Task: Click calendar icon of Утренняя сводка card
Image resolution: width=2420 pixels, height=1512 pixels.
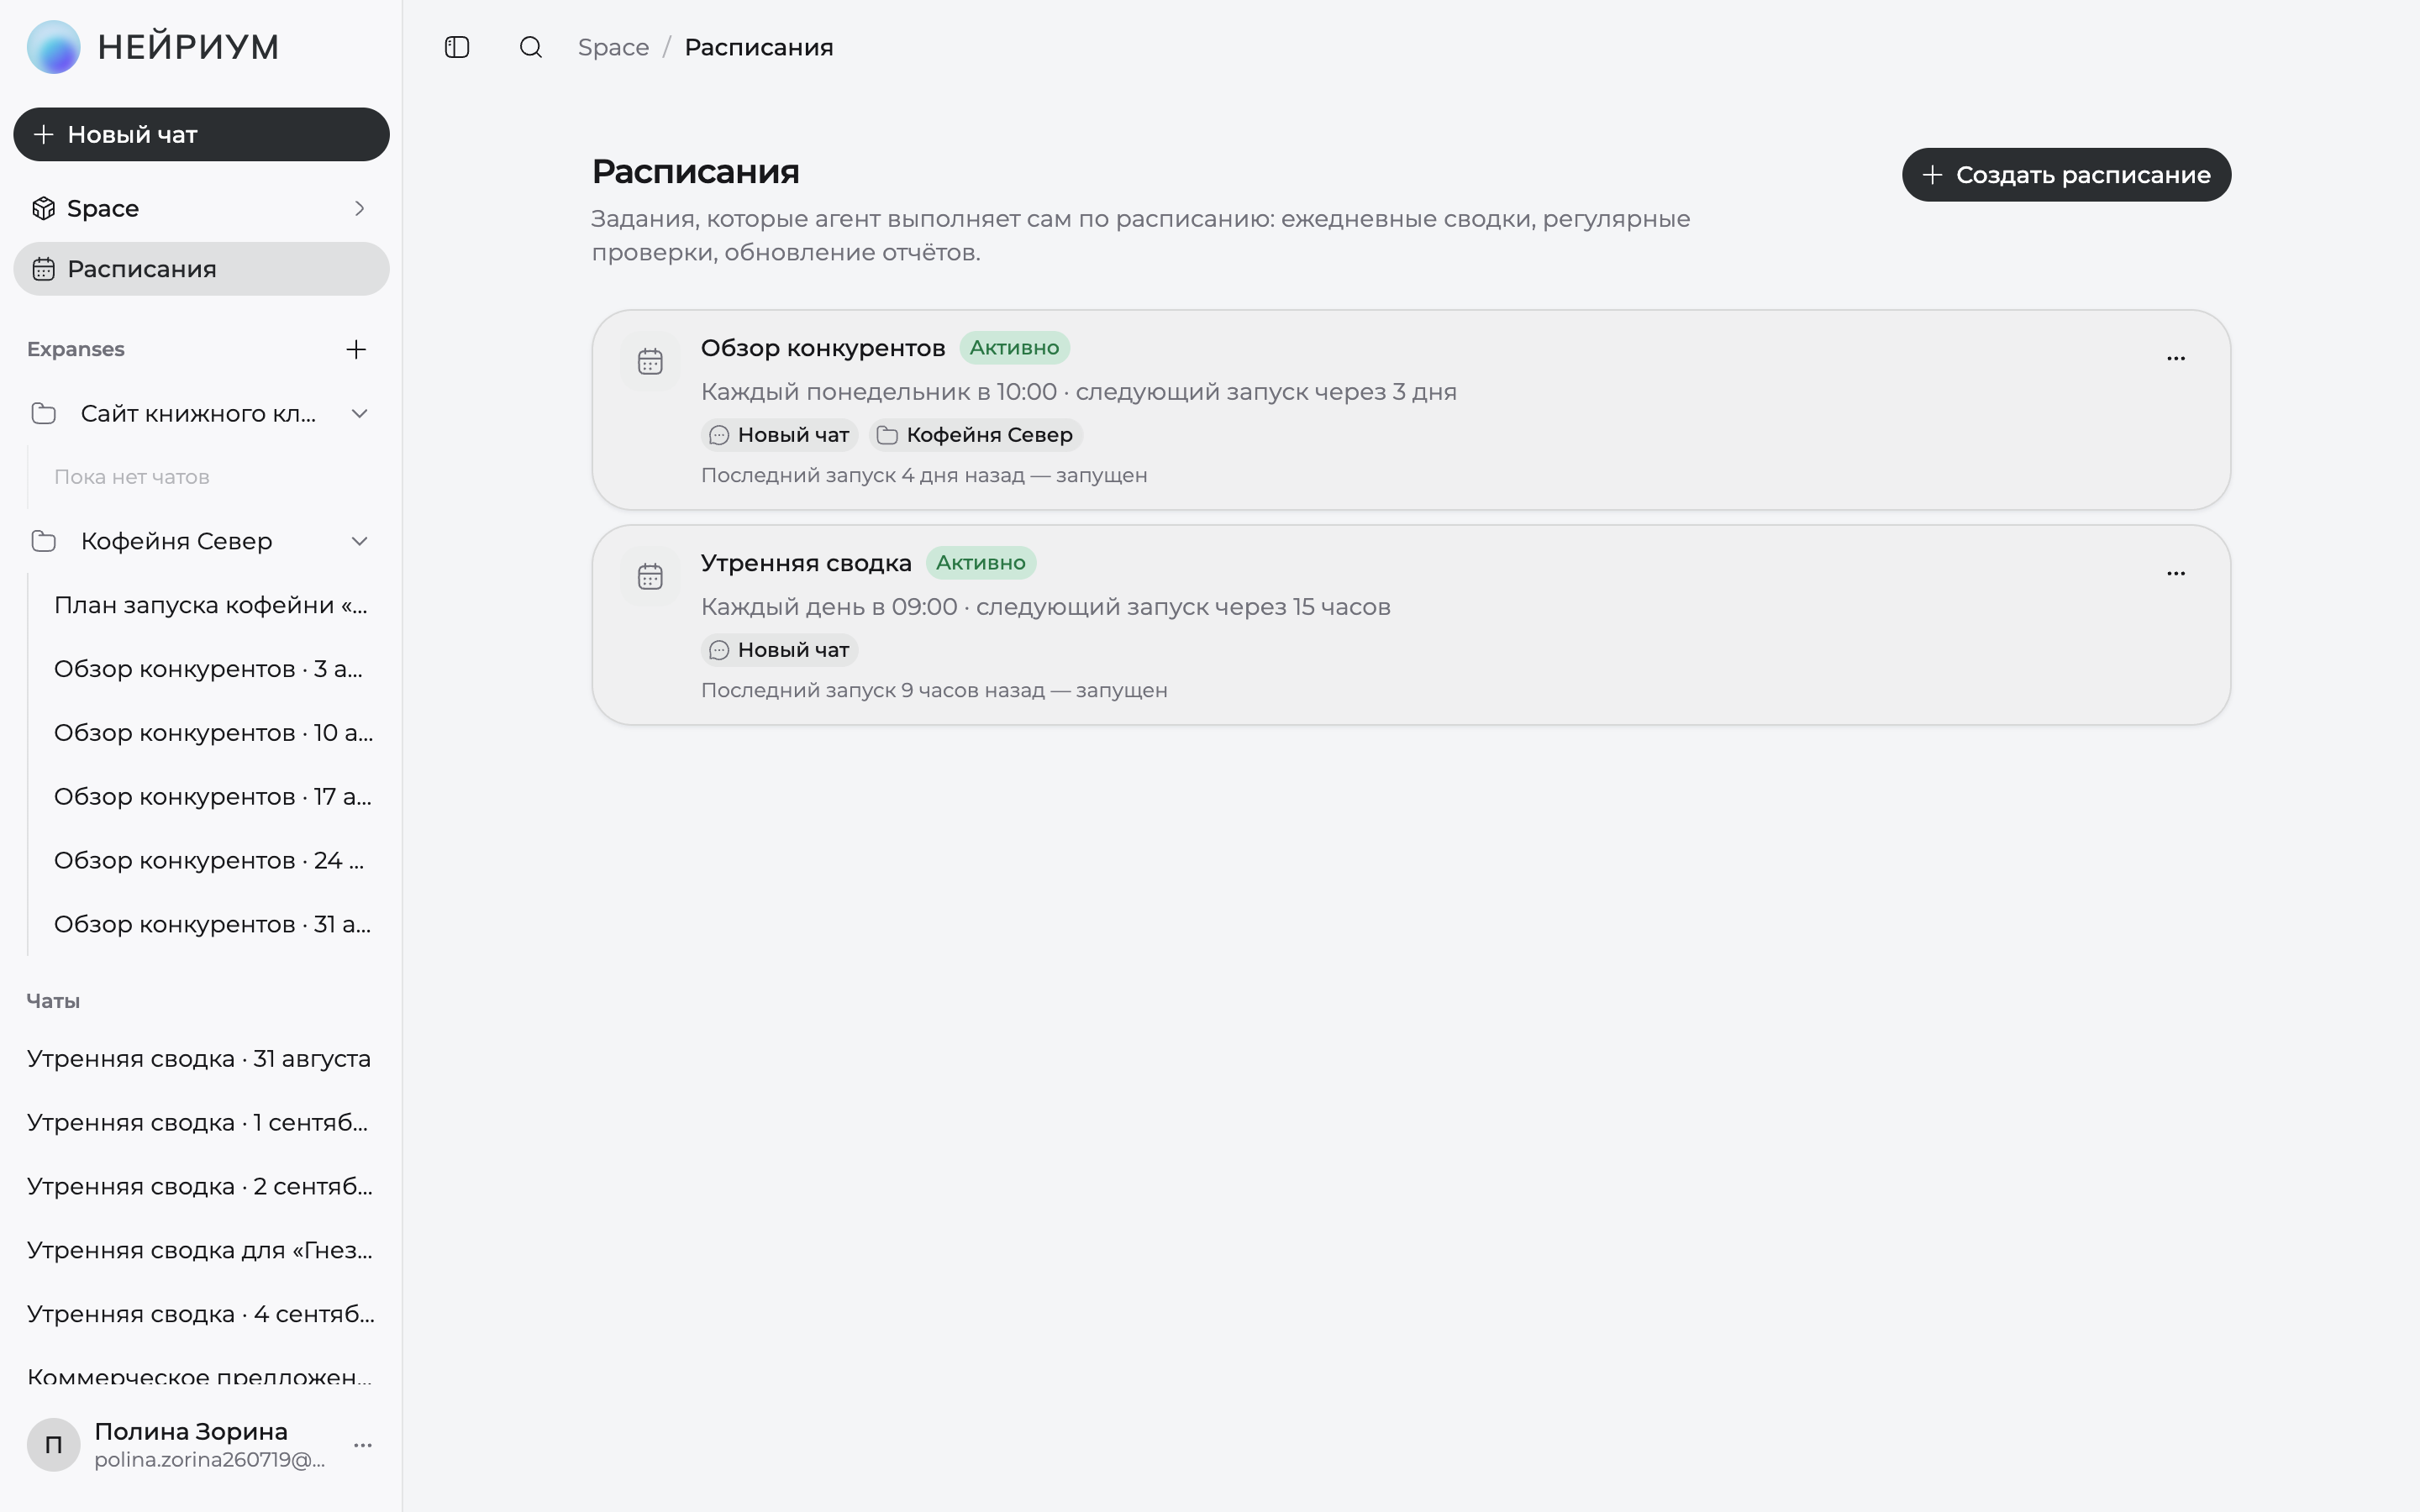Action: (x=650, y=576)
